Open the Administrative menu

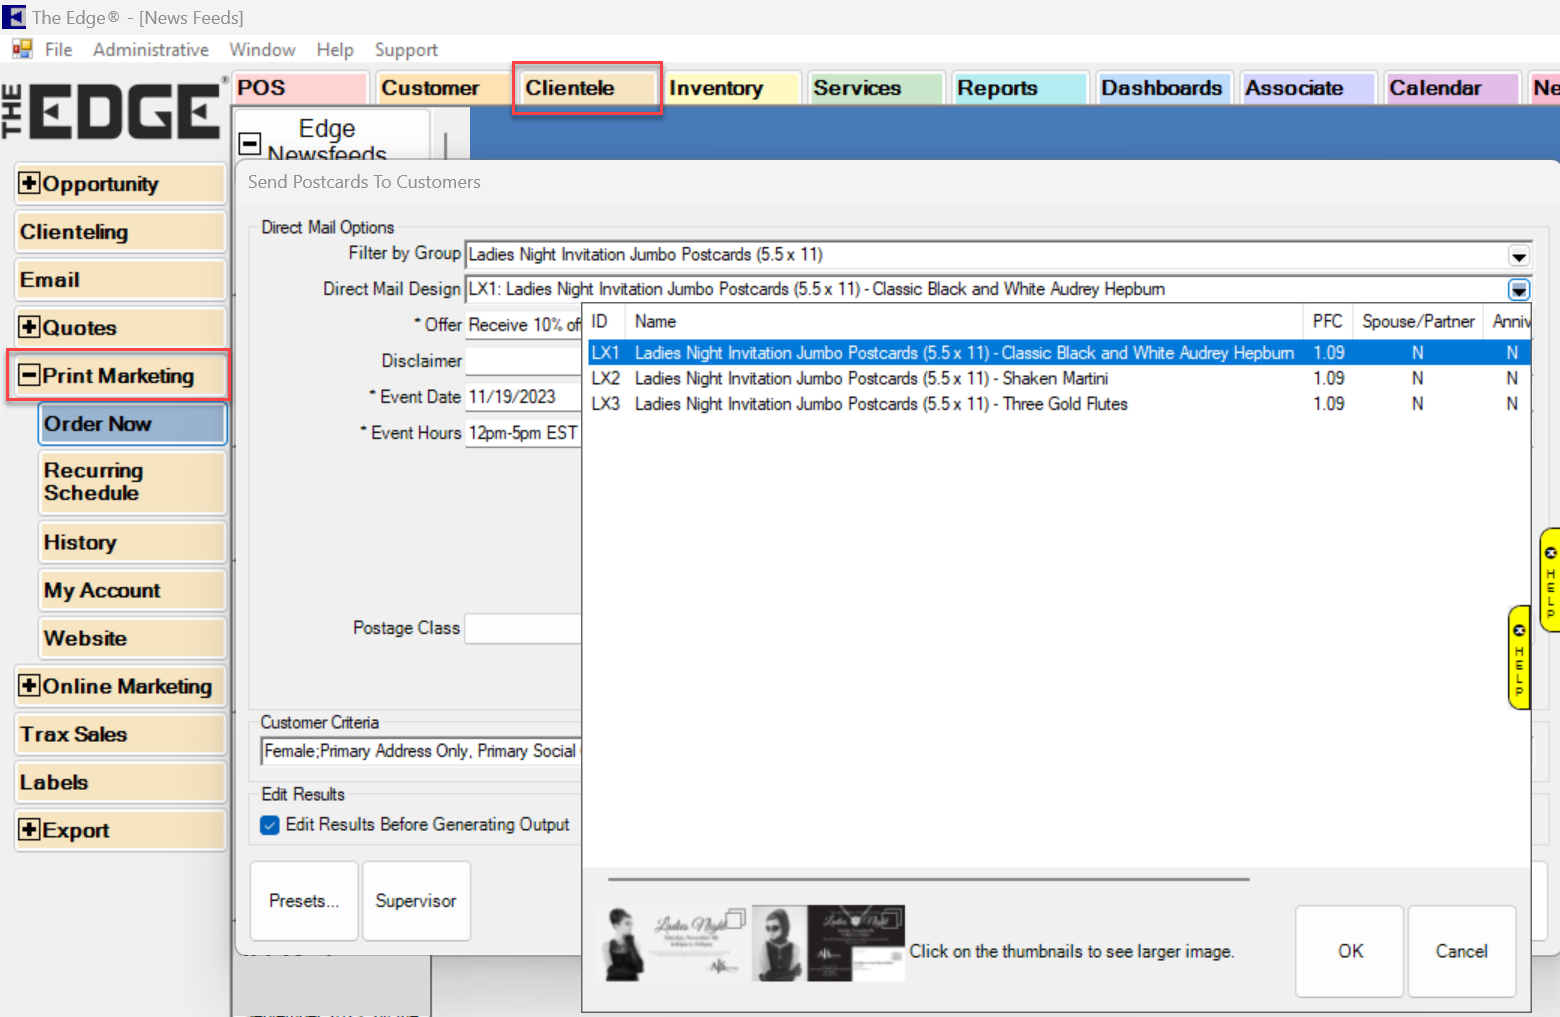150,50
